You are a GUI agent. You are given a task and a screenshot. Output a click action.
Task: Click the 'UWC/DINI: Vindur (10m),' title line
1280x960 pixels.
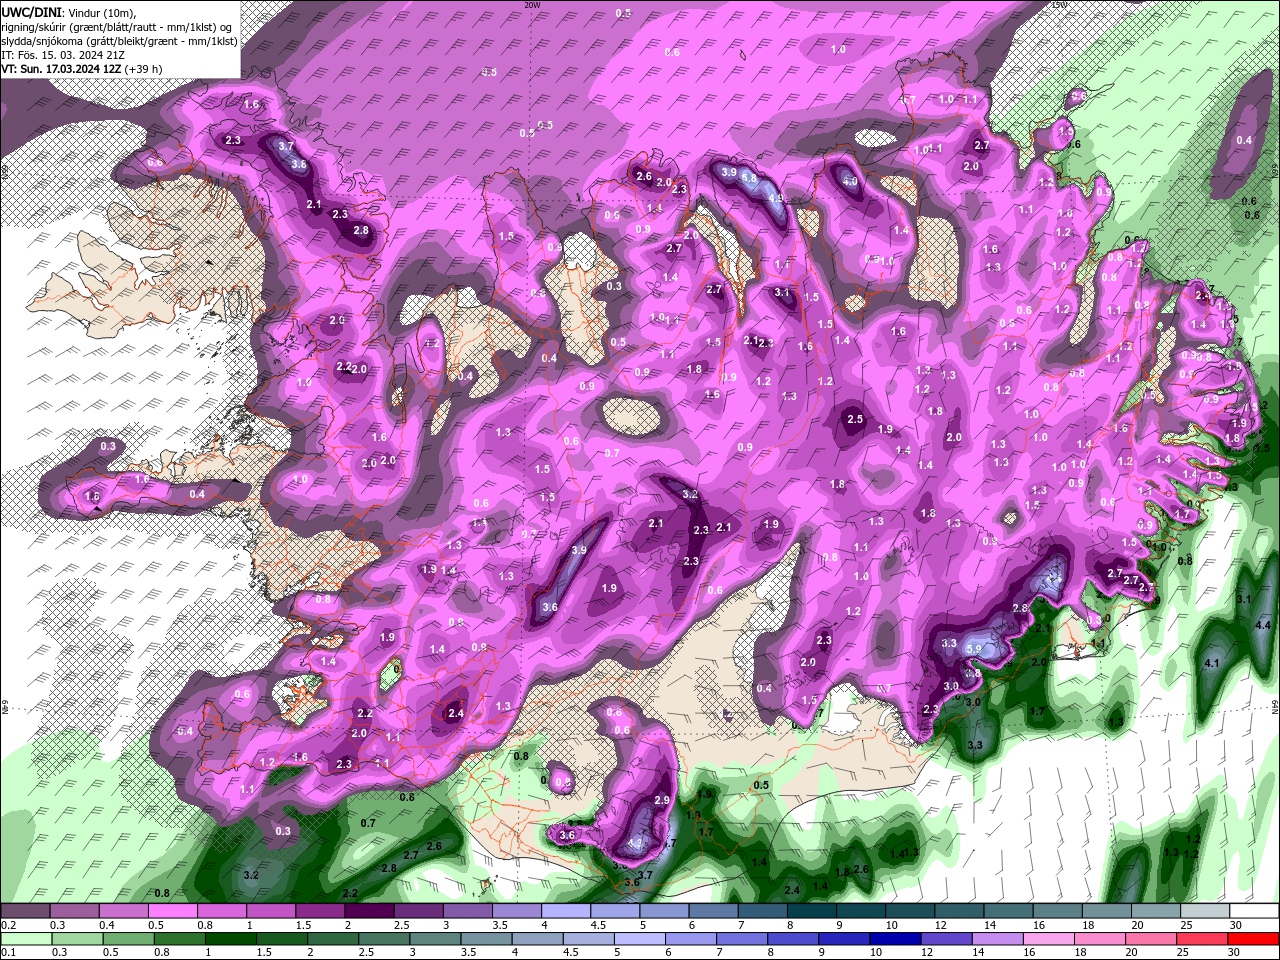point(68,12)
